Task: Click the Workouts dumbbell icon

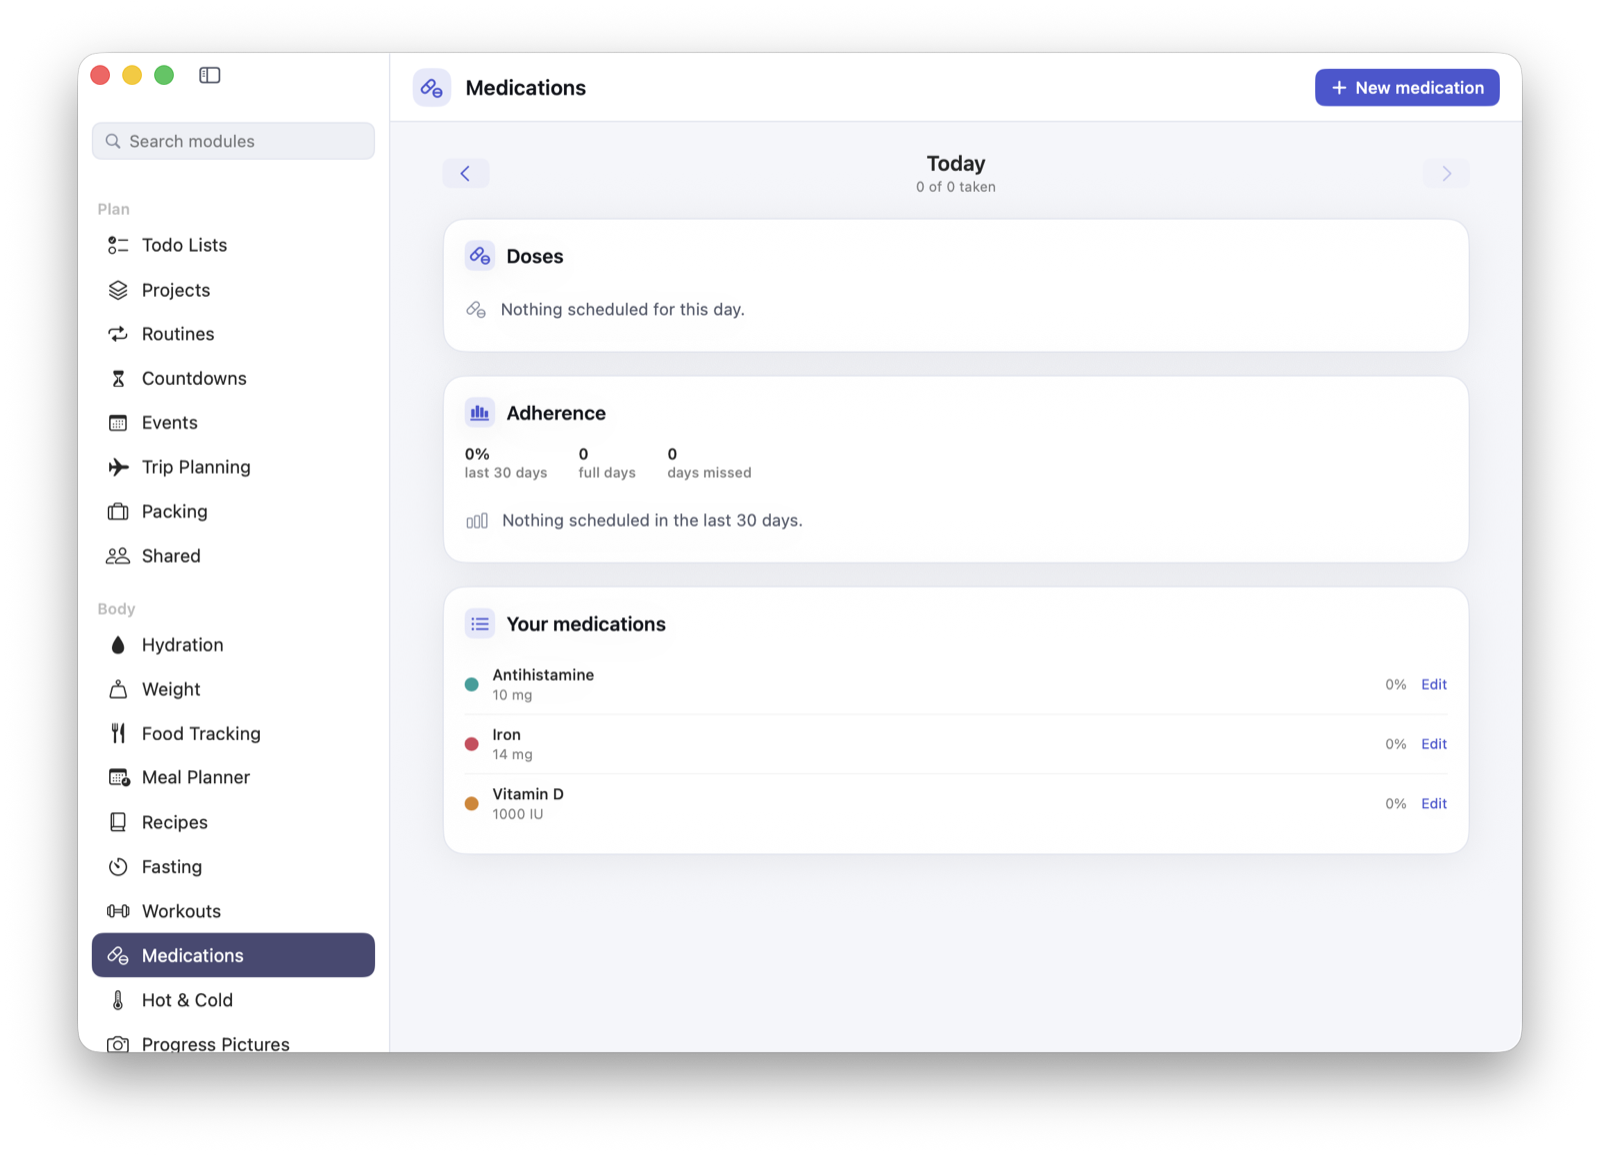Action: click(x=118, y=911)
